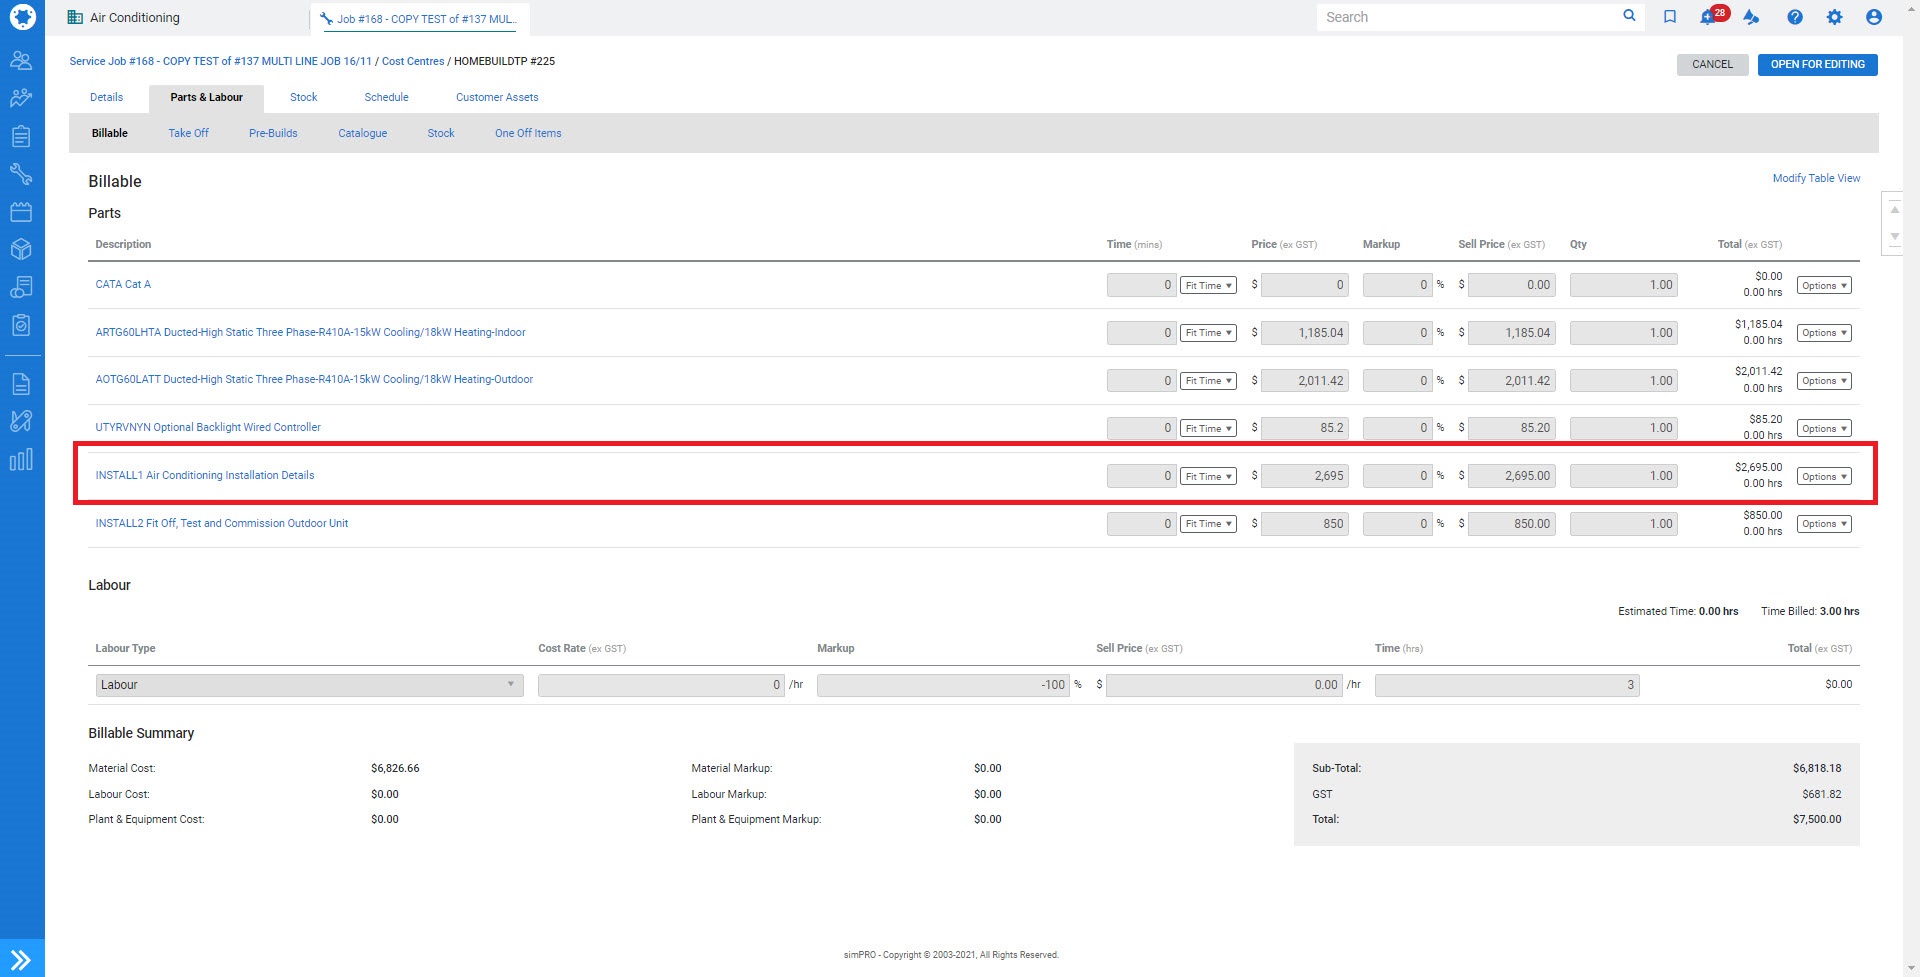Open the INSTALL1 Air Conditioning Installation Details link
Image resolution: width=1920 pixels, height=977 pixels.
[205, 475]
